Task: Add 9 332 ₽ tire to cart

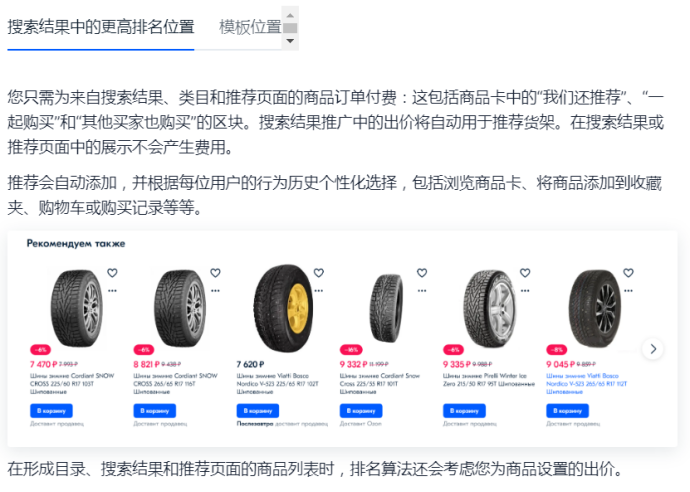Action: (361, 411)
